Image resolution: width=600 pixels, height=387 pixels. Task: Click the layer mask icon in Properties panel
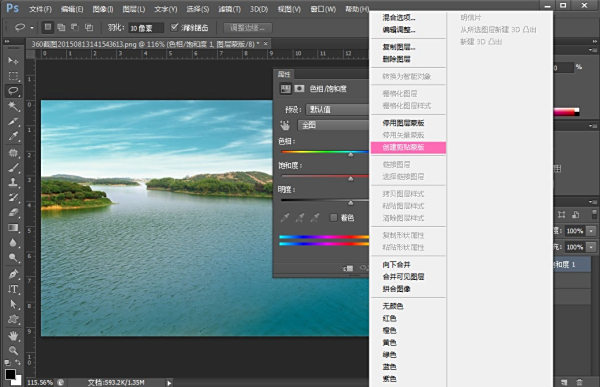[299, 89]
